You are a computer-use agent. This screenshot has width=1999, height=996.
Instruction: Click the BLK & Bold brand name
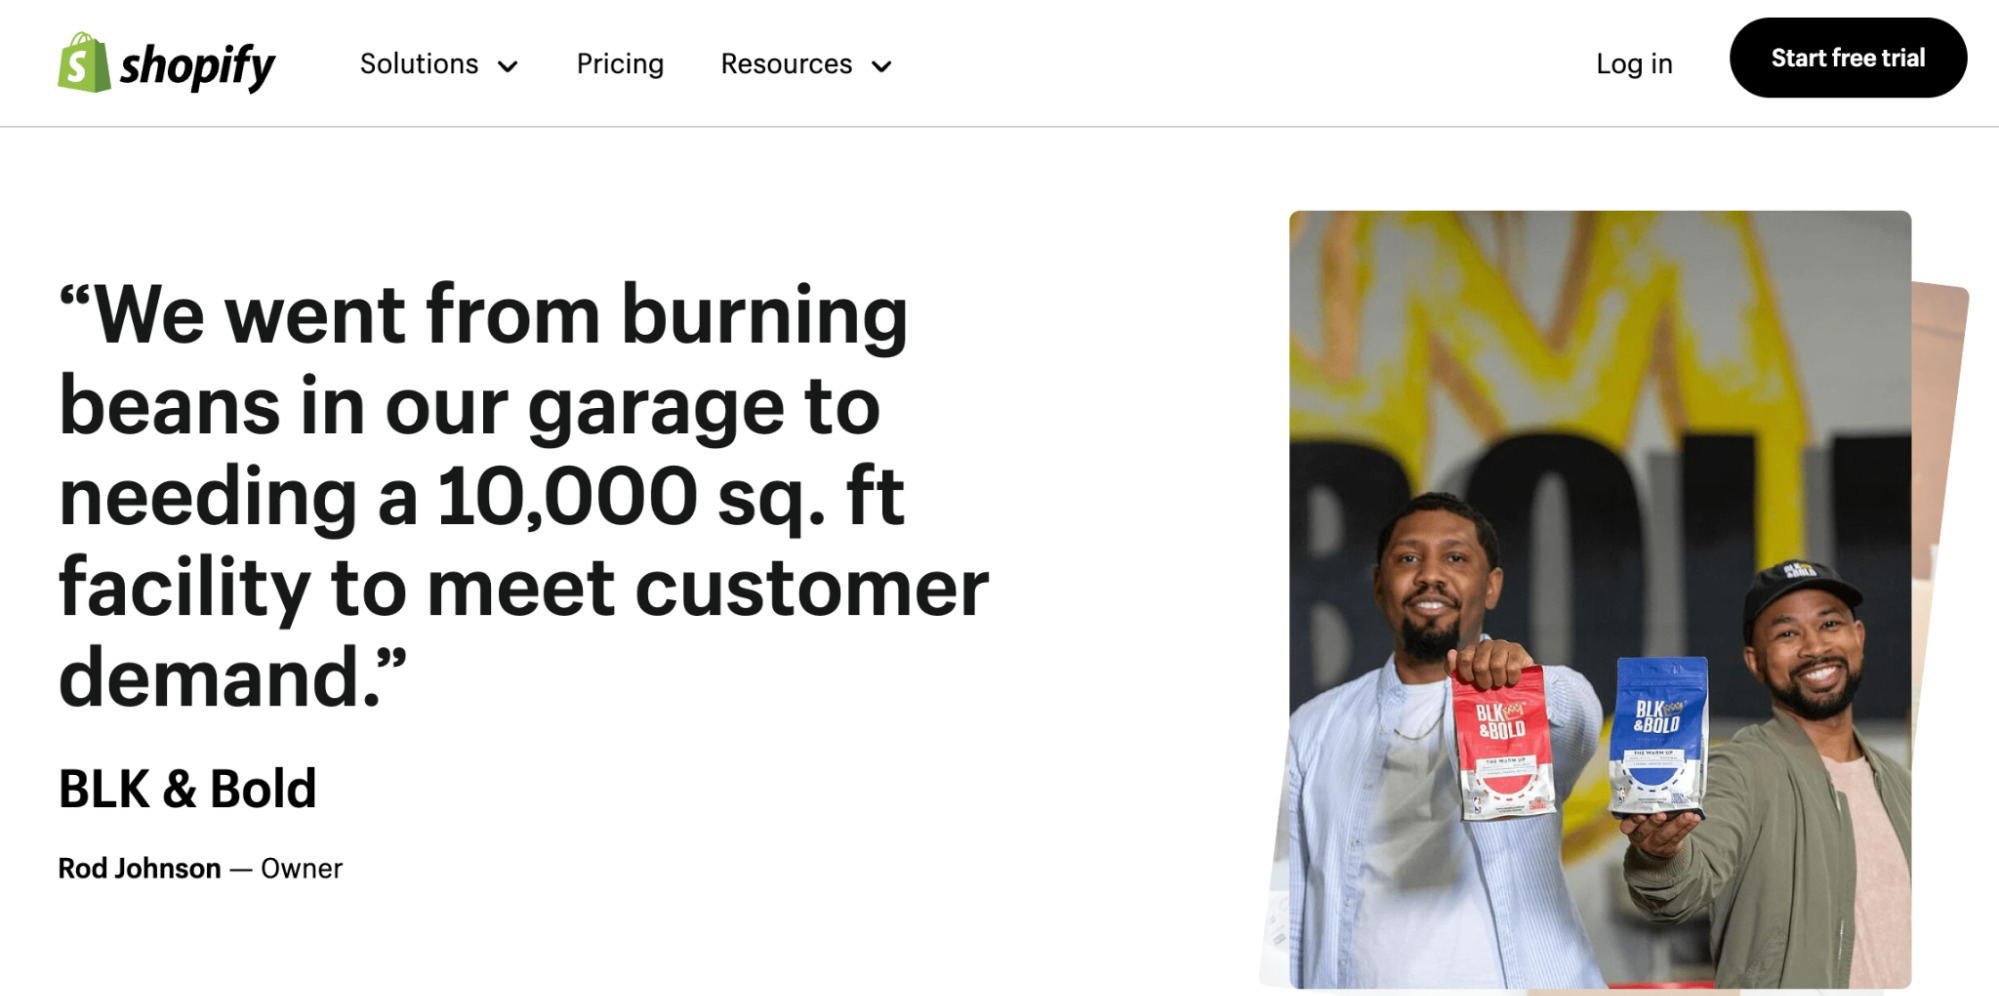tap(187, 788)
